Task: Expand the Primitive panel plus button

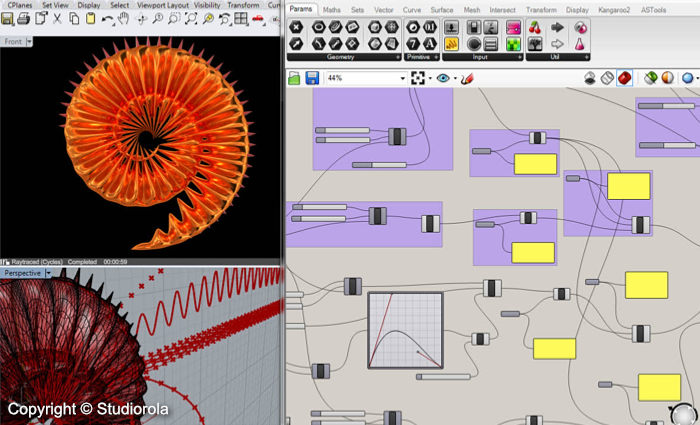Action: [436, 58]
